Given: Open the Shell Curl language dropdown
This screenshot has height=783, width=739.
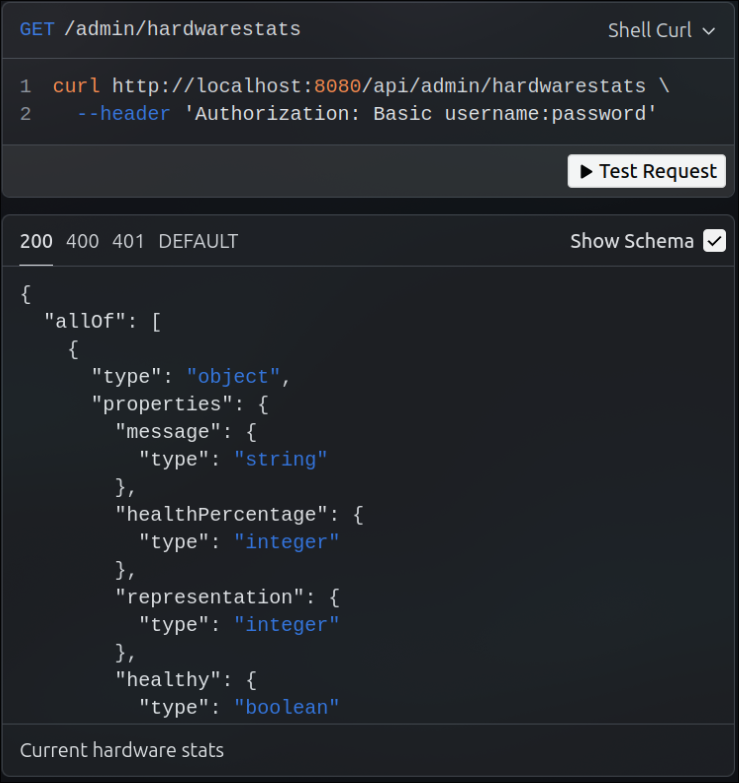Looking at the screenshot, I should click(661, 30).
